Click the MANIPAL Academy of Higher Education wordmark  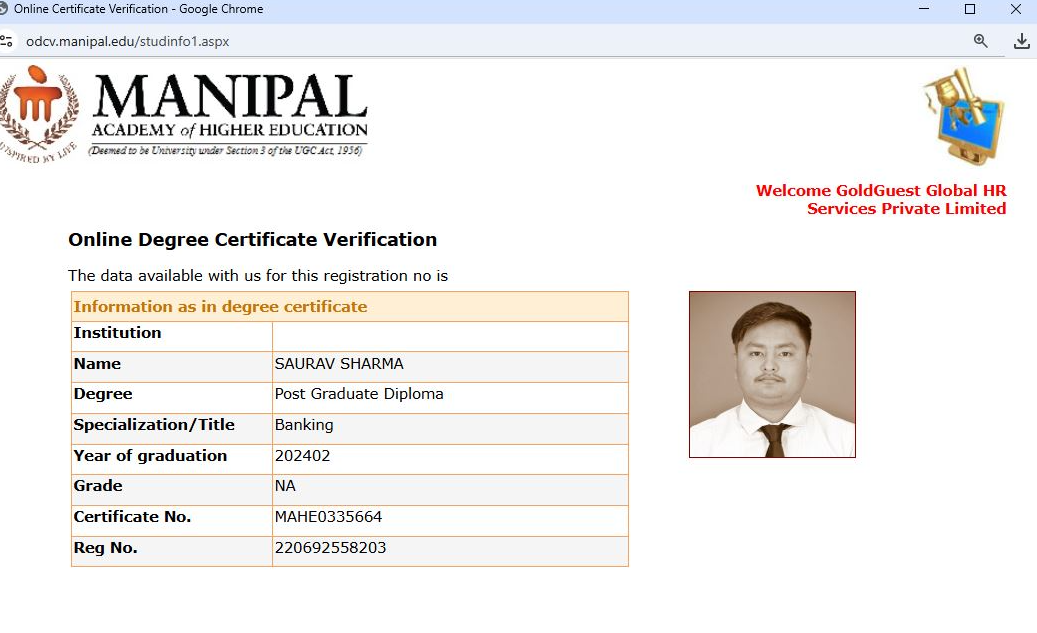point(229,114)
